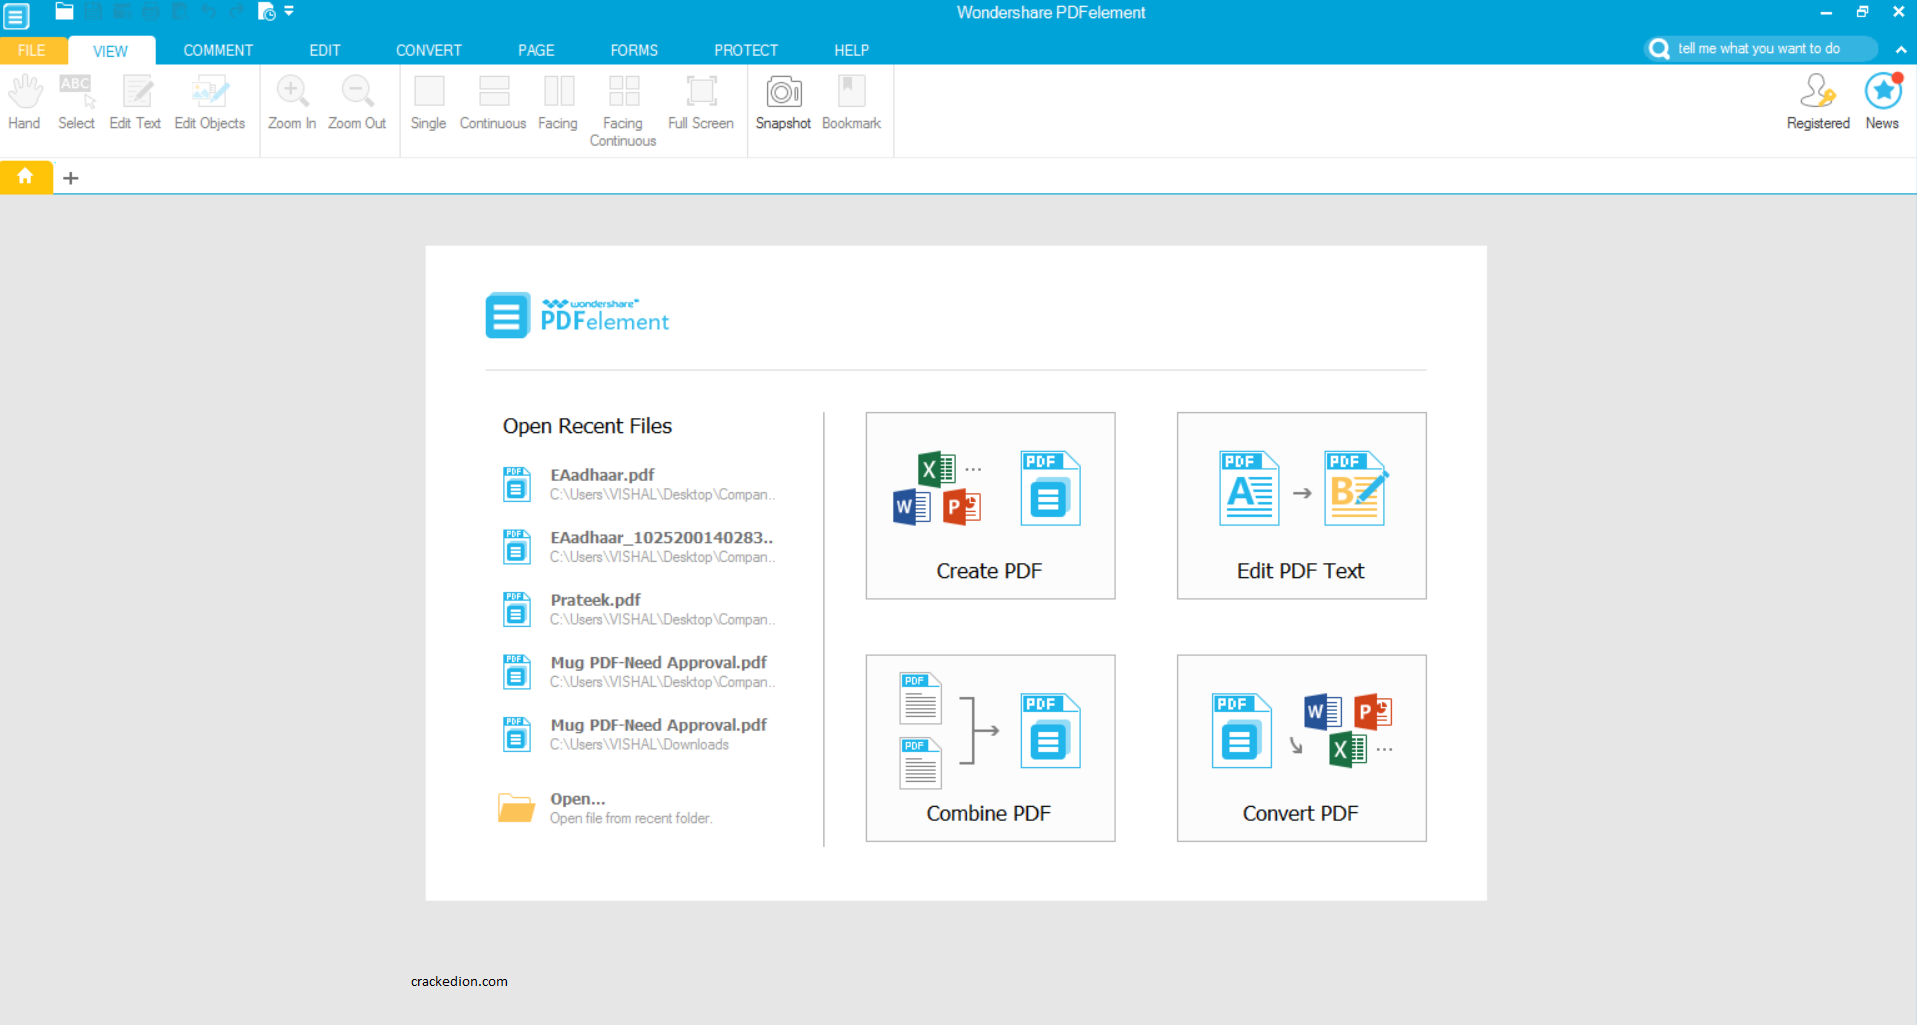The width and height of the screenshot is (1917, 1025).
Task: Open the Bookmark tool
Action: 851,103
